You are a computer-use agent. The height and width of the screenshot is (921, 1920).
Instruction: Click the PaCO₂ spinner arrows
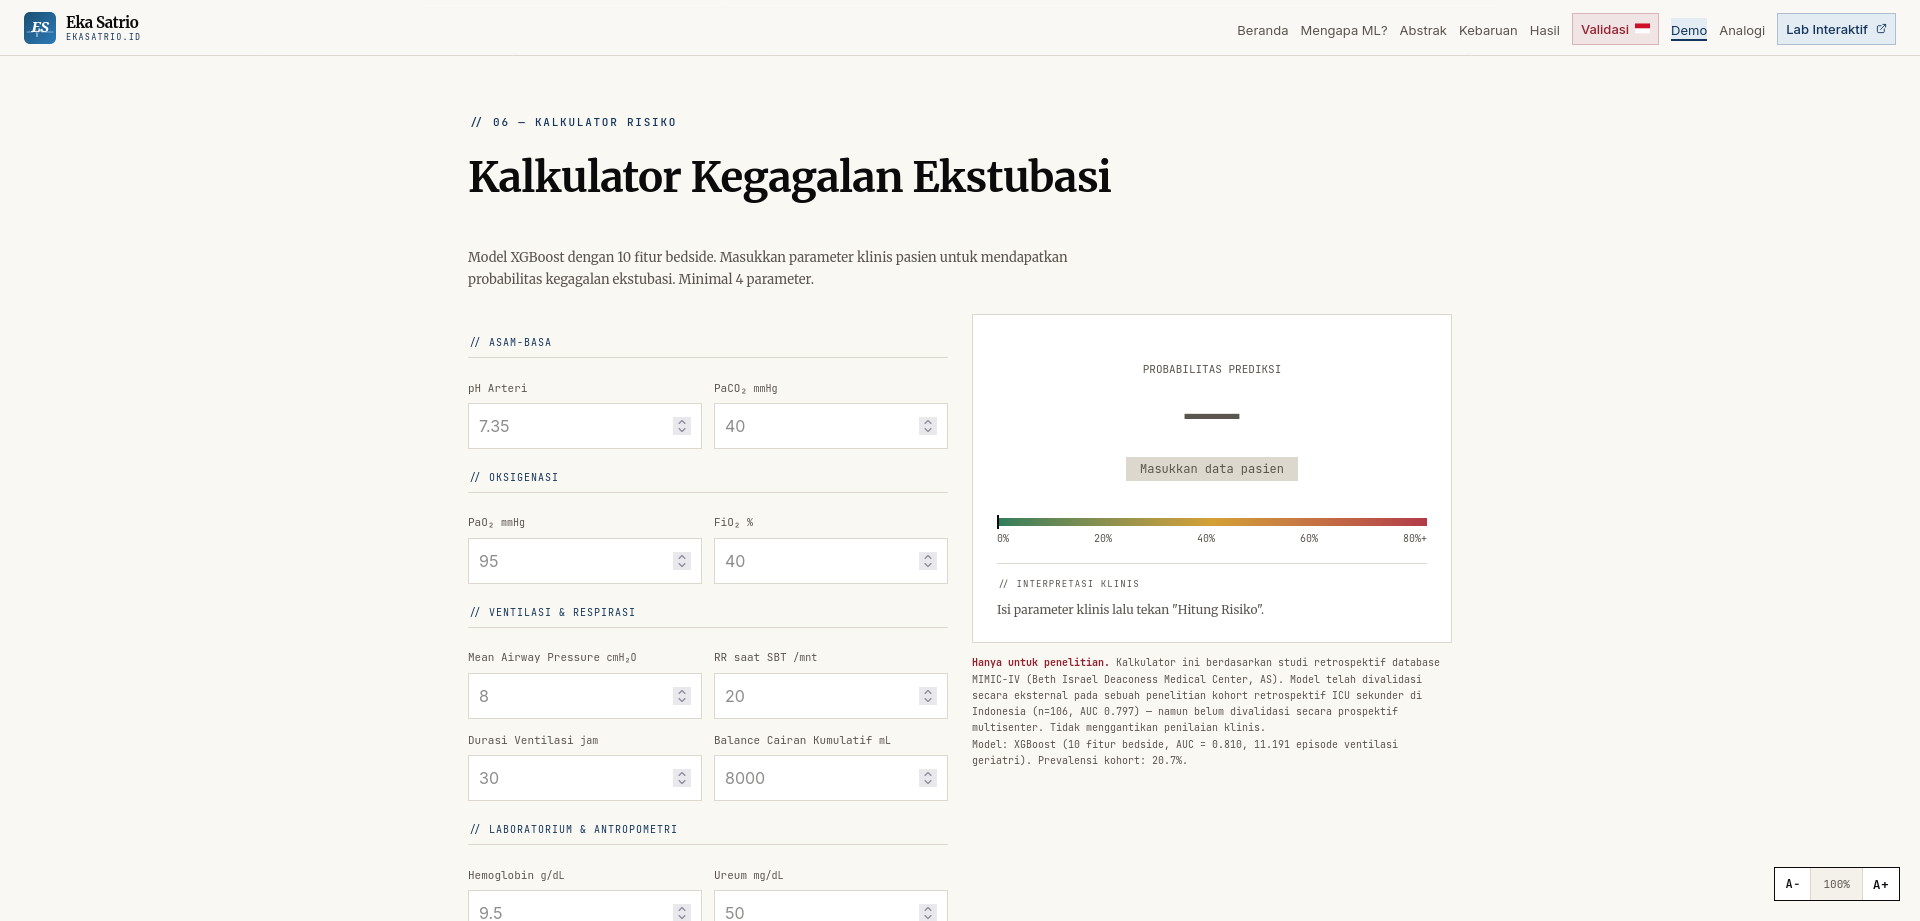pyautogui.click(x=928, y=426)
